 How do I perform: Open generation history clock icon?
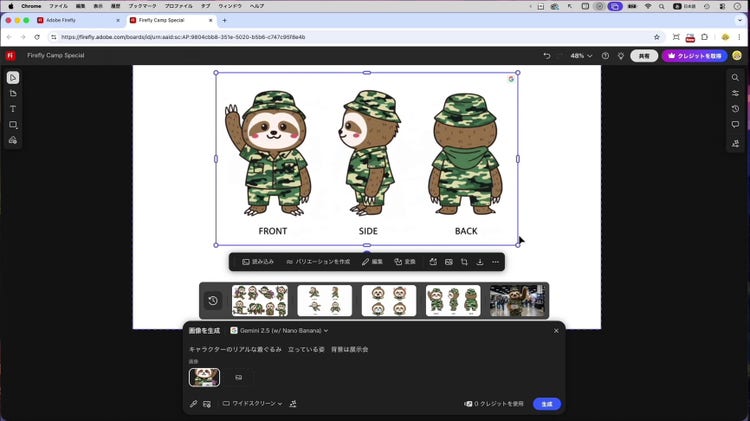[x=213, y=300]
